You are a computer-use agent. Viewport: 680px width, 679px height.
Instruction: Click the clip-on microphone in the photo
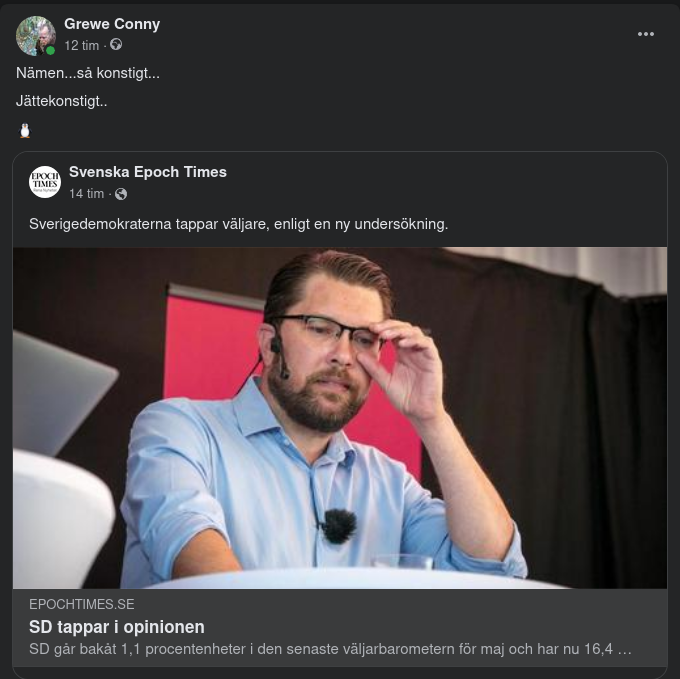coord(339,524)
